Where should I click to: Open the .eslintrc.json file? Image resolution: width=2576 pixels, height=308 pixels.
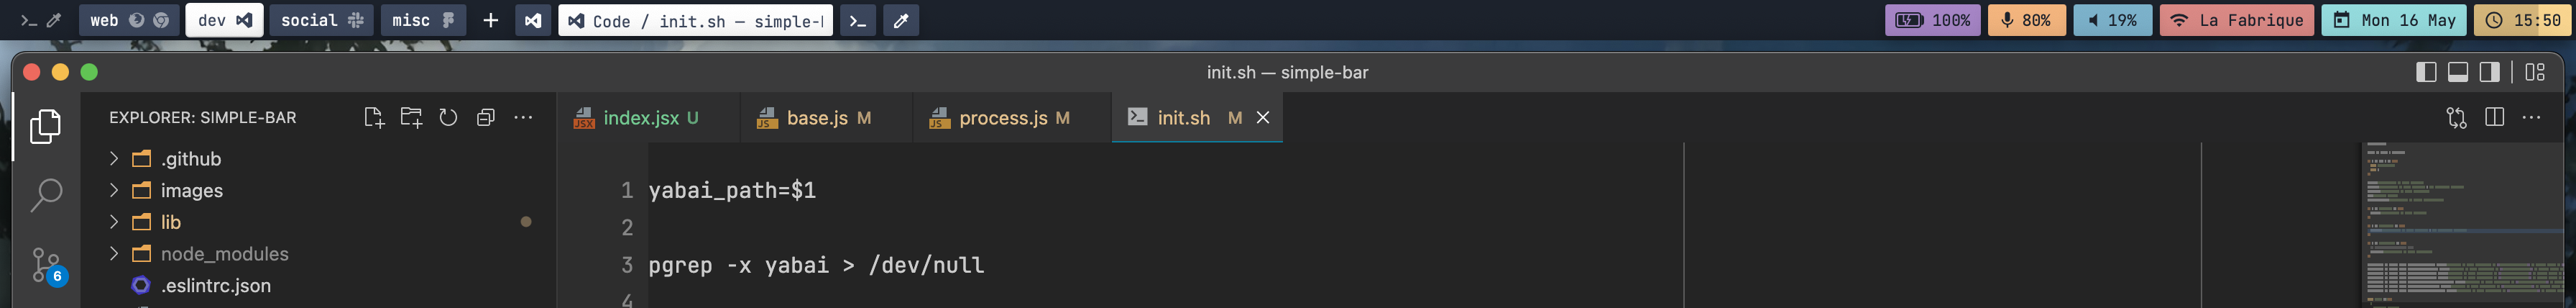318,286
